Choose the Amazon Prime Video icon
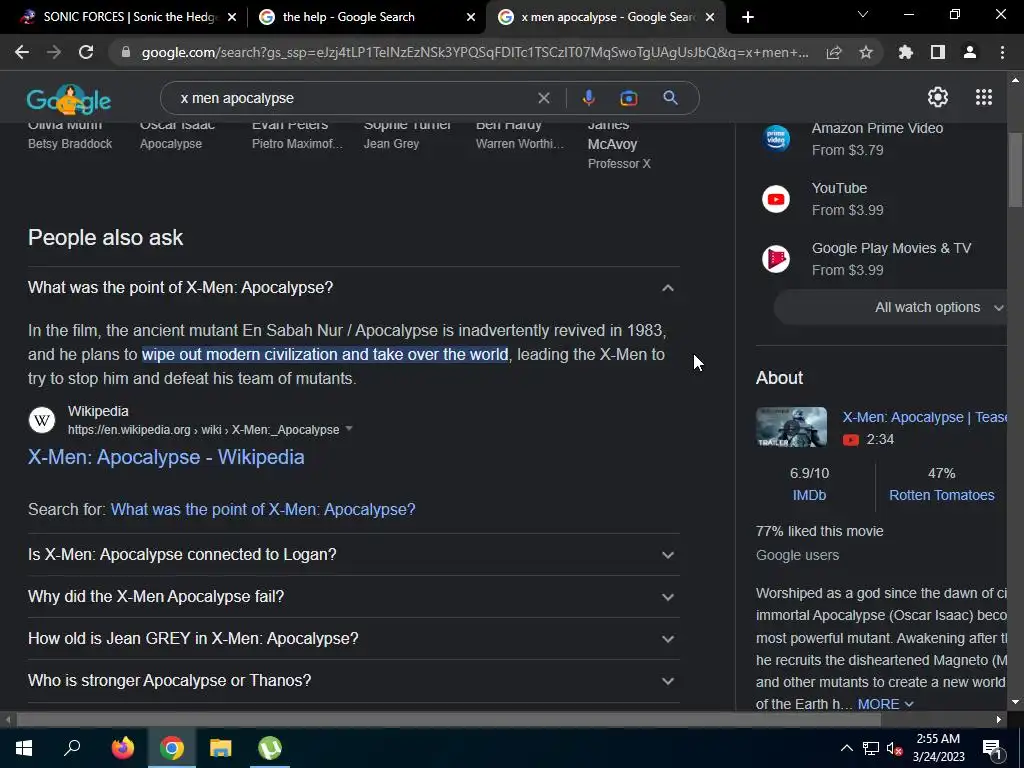Image resolution: width=1024 pixels, height=768 pixels. [x=776, y=138]
